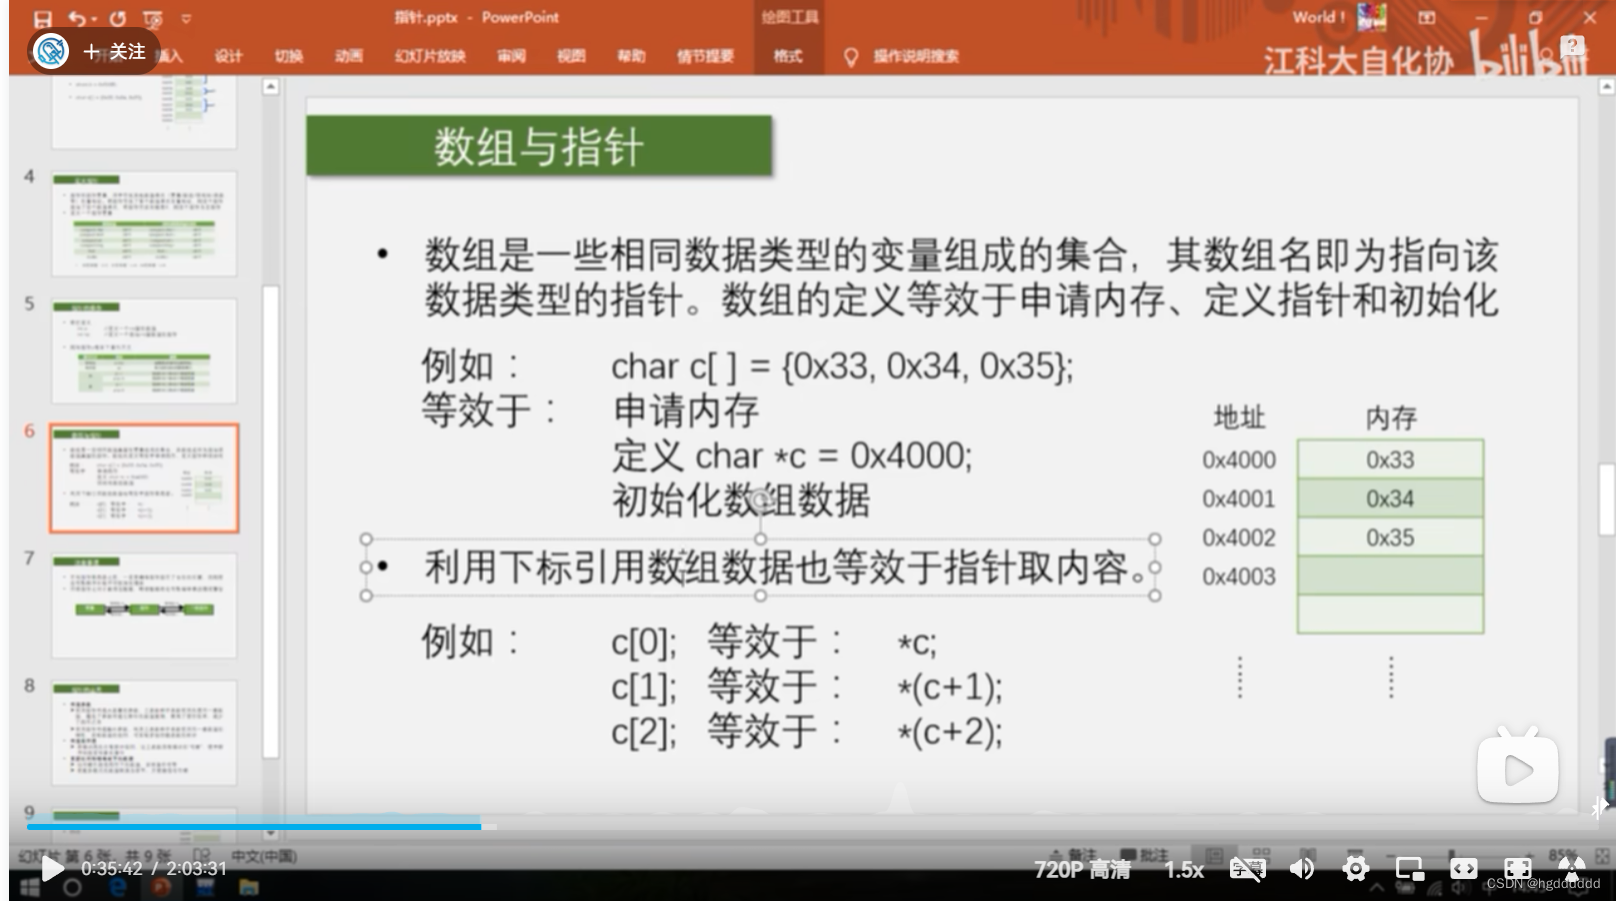Image resolution: width=1616 pixels, height=901 pixels.
Task: Open the 设计 ribbon tab
Action: click(228, 56)
